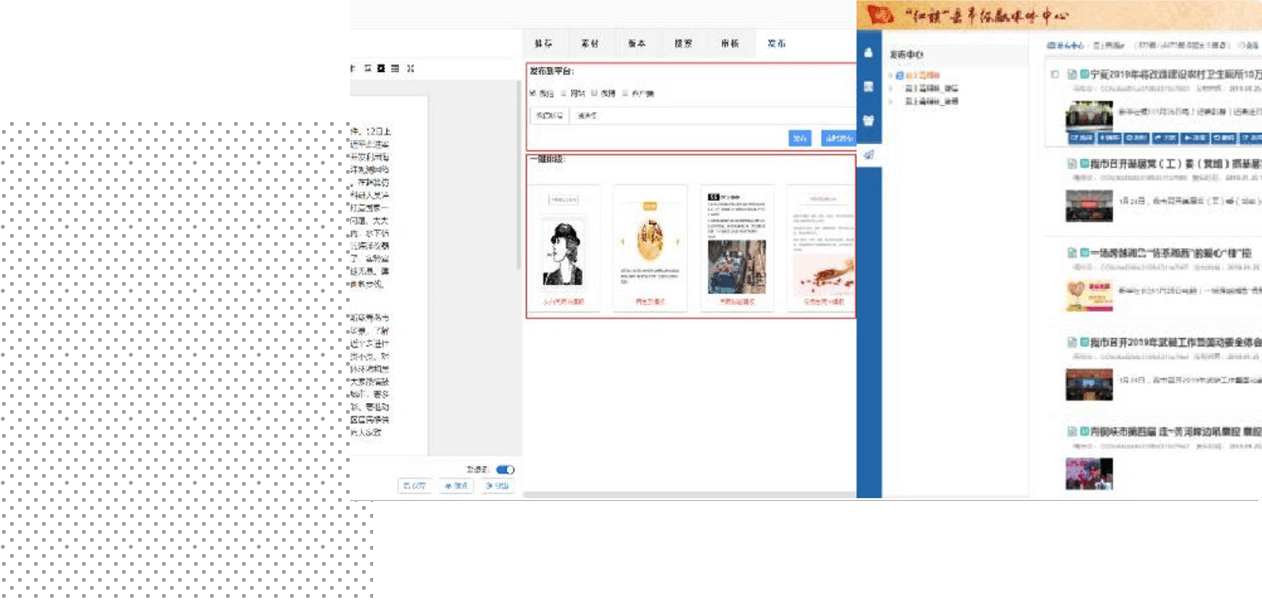The width and height of the screenshot is (1262, 600).
Task: Tick the checkbox beside the first news item
Action: pyautogui.click(x=1054, y=75)
